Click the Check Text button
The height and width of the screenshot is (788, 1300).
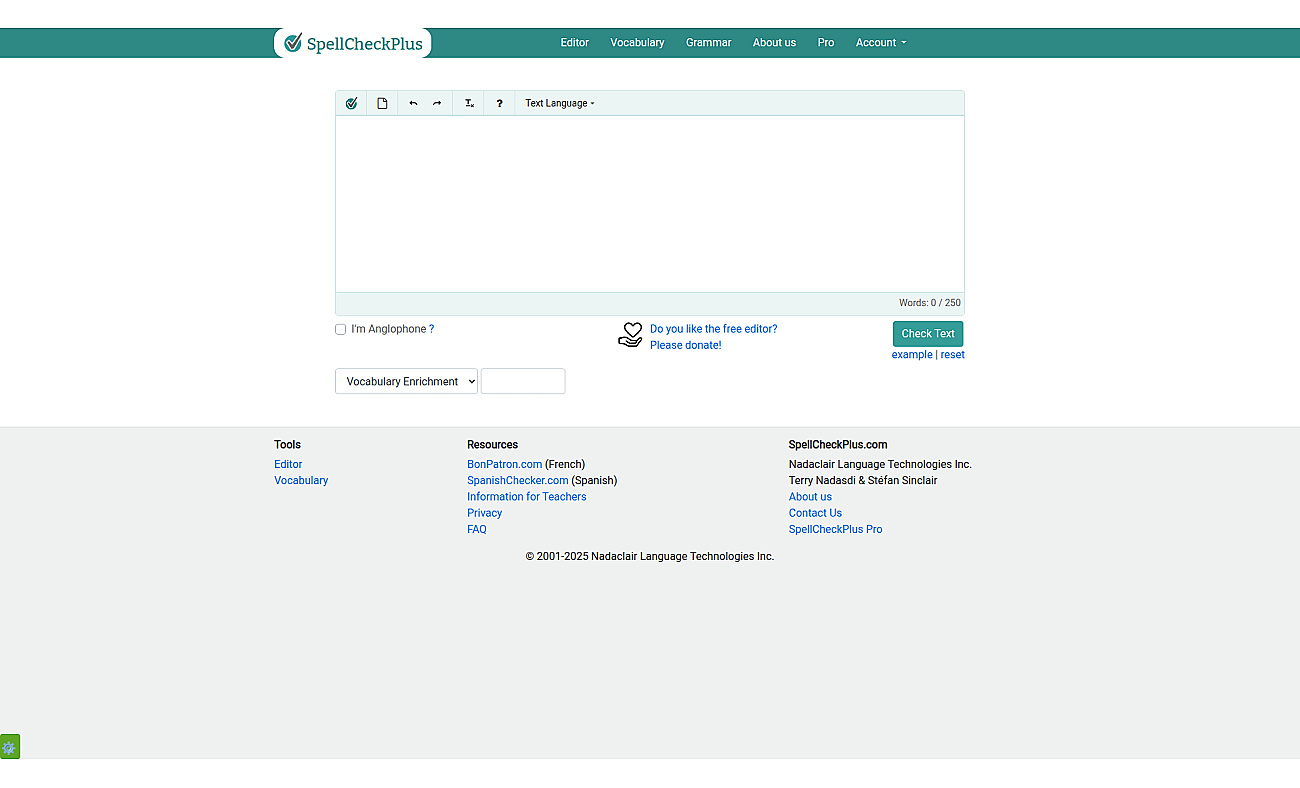(x=928, y=334)
